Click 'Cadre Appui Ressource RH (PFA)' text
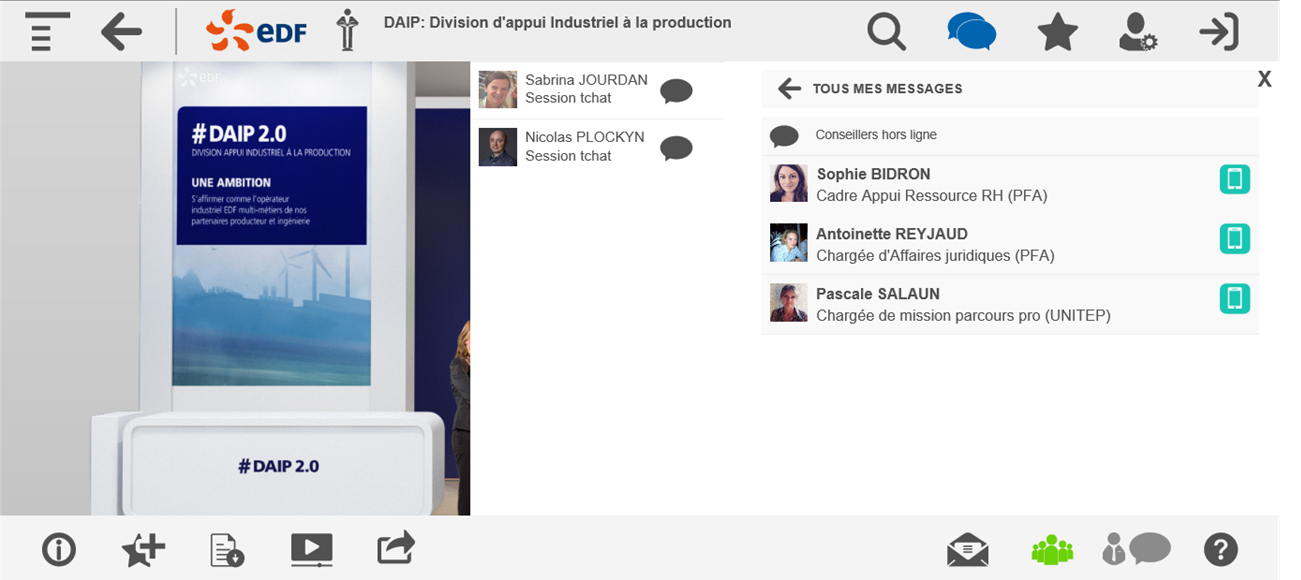 pos(932,196)
